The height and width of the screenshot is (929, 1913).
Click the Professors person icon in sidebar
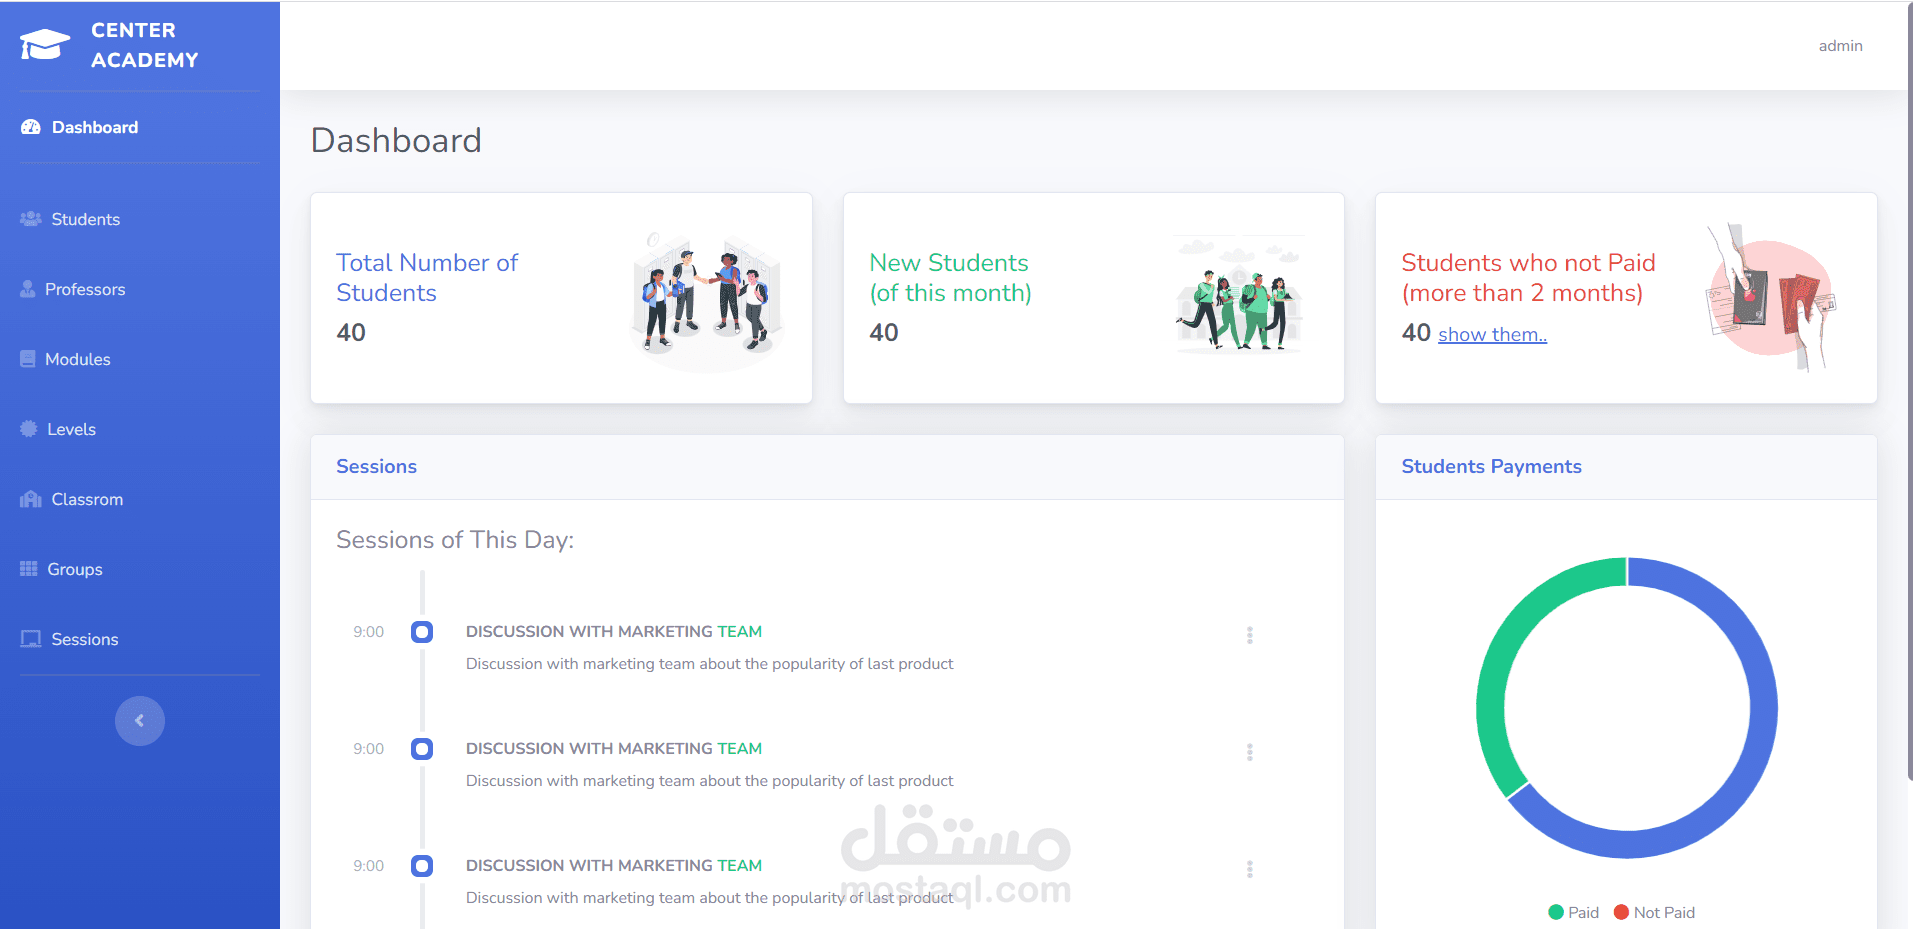pos(28,289)
